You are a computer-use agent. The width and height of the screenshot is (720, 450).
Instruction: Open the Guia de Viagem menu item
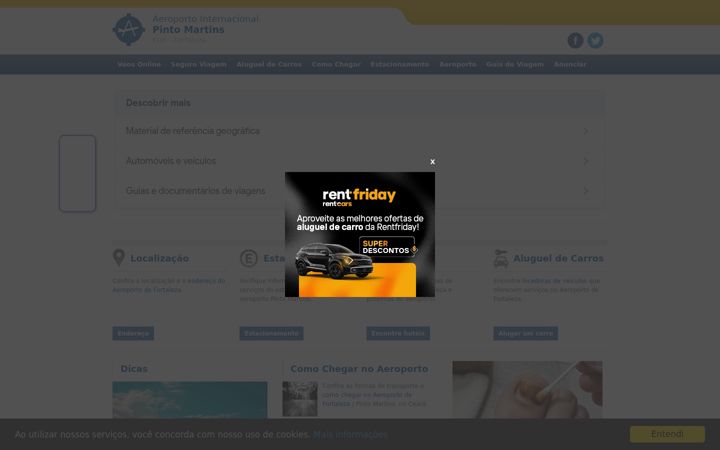515,64
